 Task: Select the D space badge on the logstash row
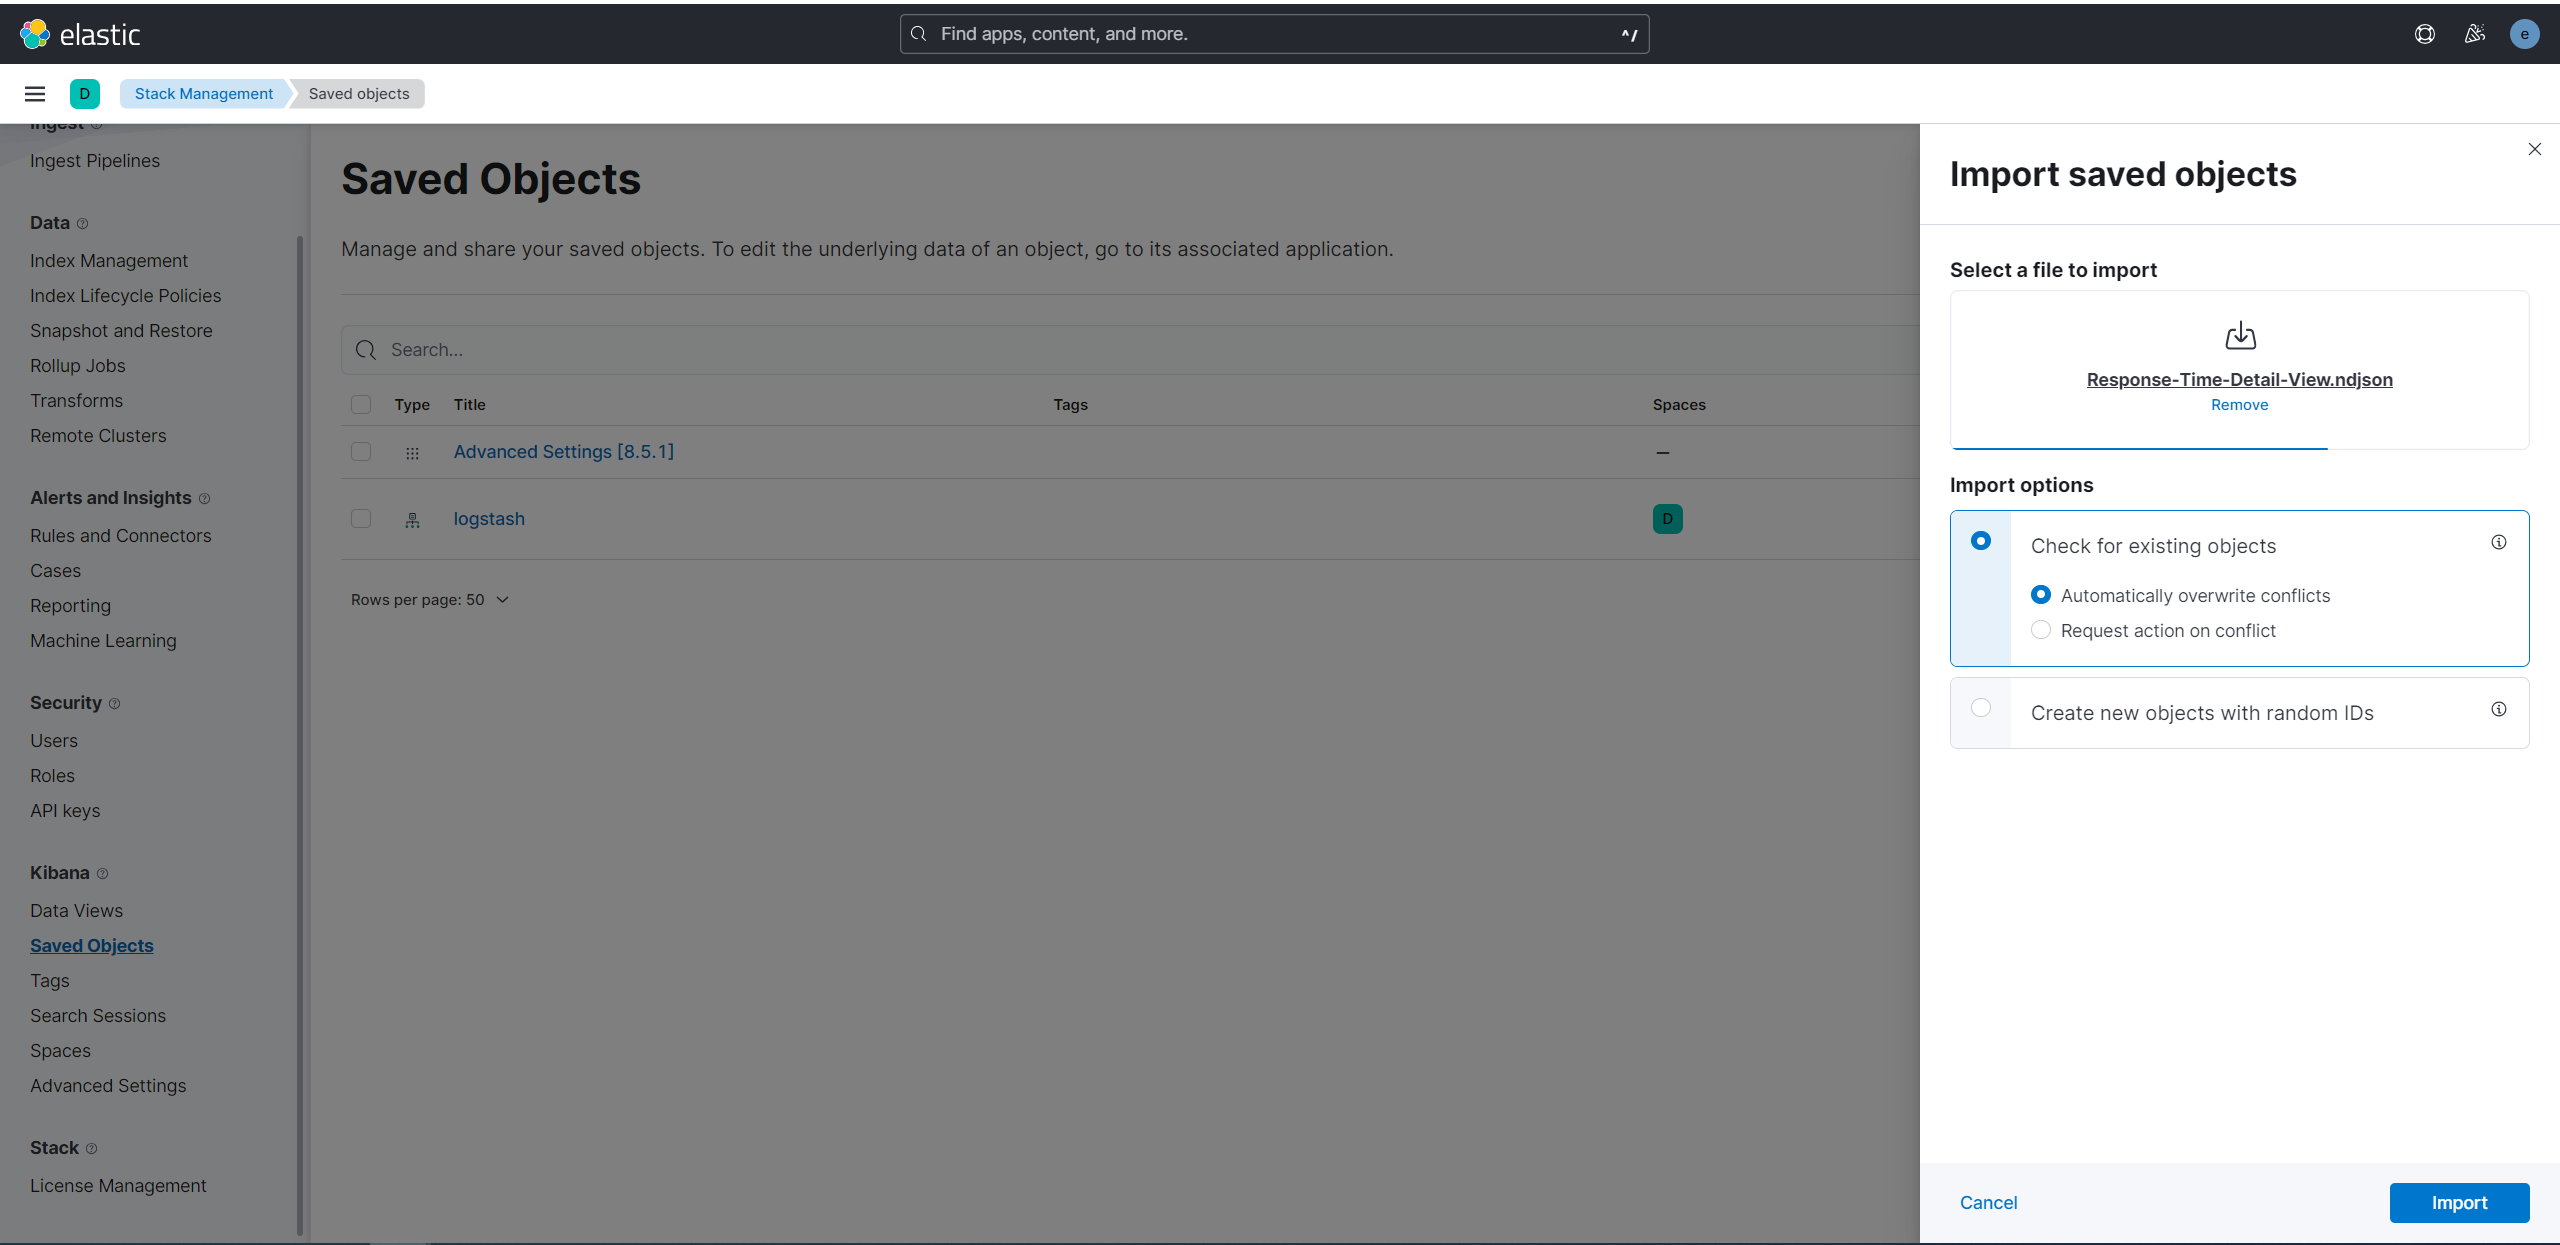coord(1666,519)
